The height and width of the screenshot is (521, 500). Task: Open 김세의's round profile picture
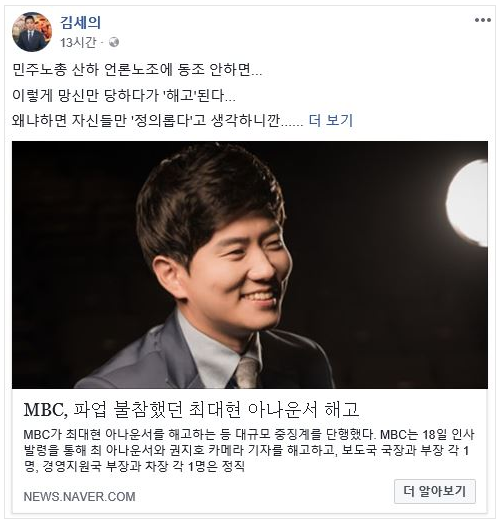[x=32, y=32]
